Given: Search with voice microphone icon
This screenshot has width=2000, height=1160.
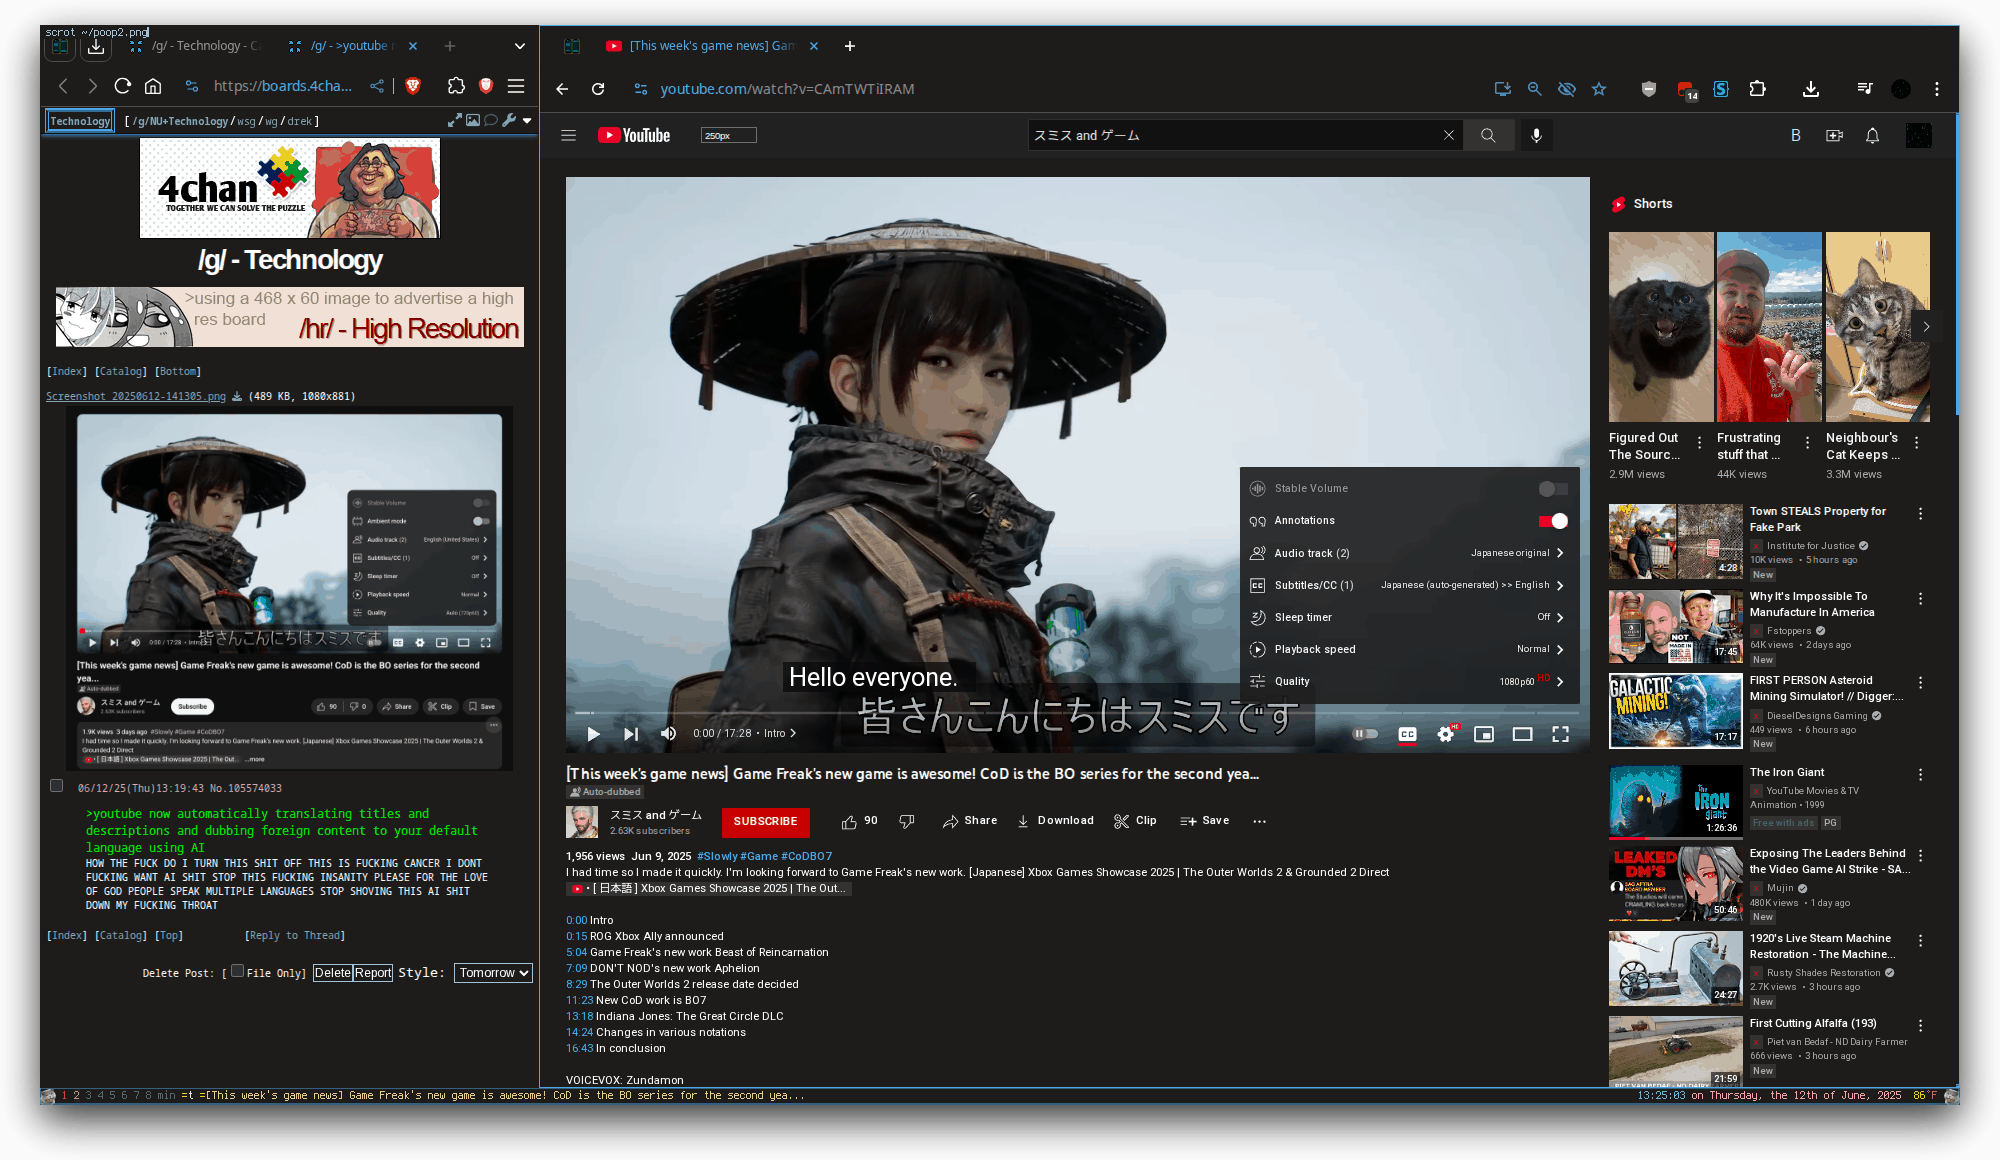Looking at the screenshot, I should [x=1537, y=136].
